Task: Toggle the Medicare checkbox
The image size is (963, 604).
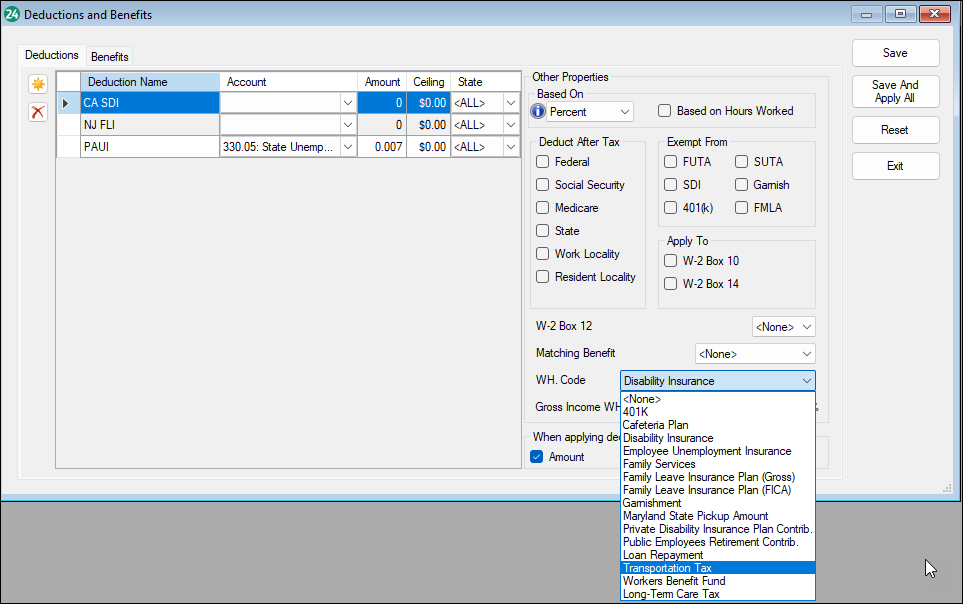Action: click(542, 208)
